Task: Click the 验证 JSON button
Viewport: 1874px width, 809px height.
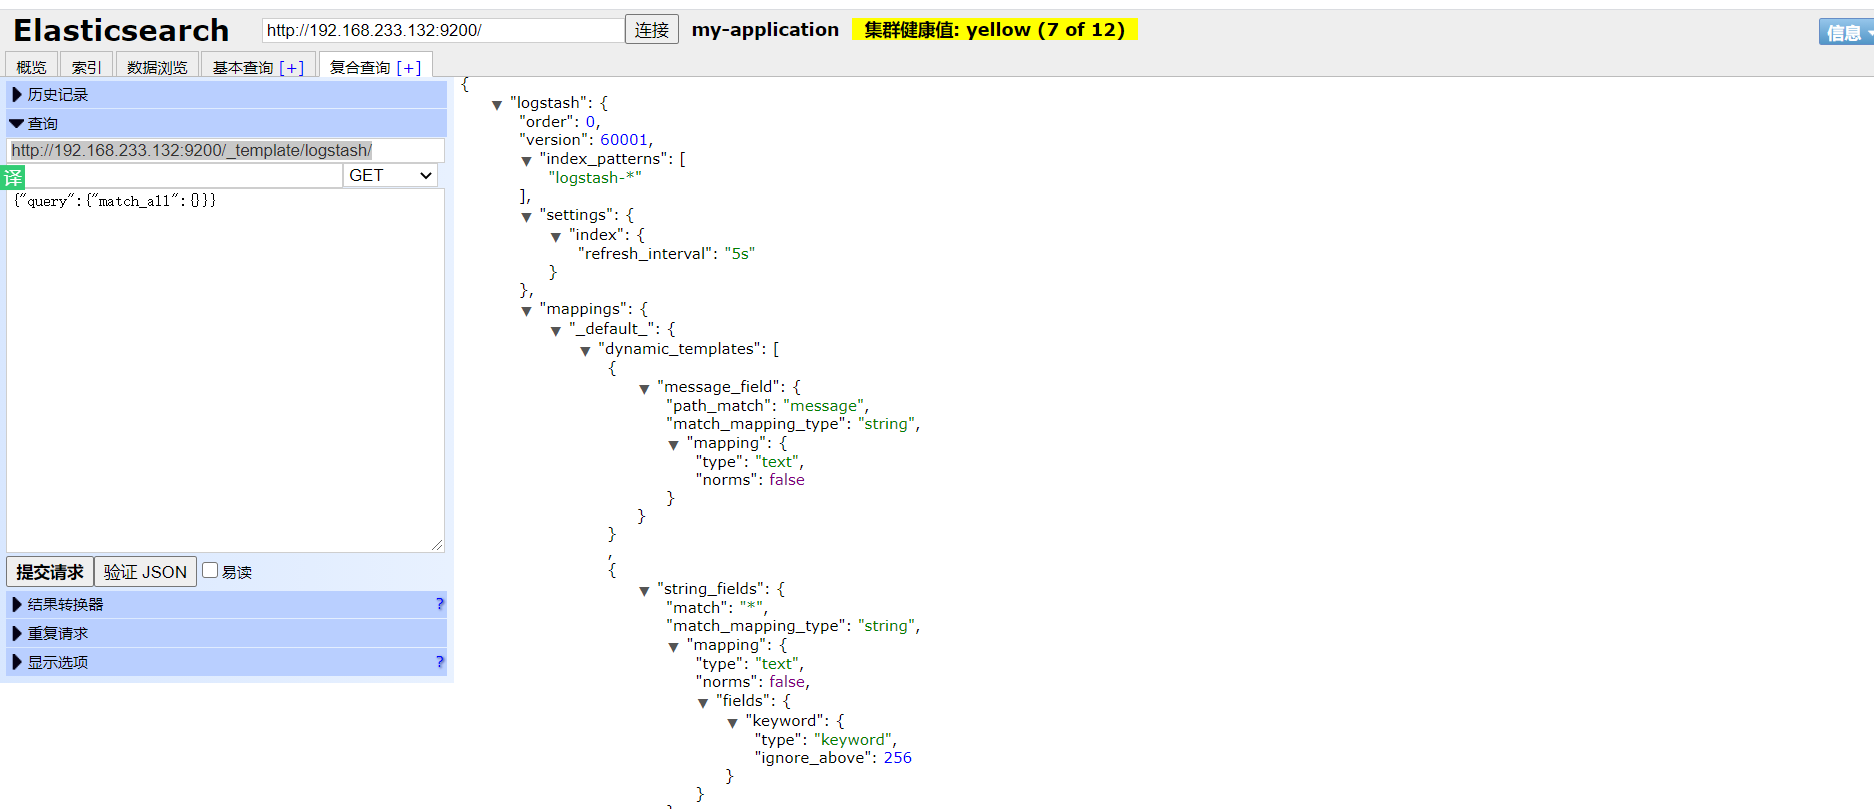Action: 145,572
